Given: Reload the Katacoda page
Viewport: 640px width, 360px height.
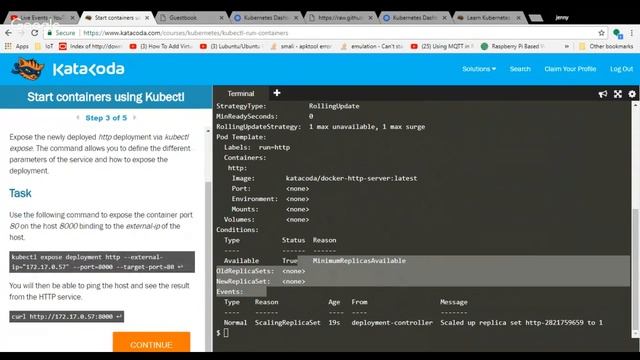Looking at the screenshot, I should point(35,33).
